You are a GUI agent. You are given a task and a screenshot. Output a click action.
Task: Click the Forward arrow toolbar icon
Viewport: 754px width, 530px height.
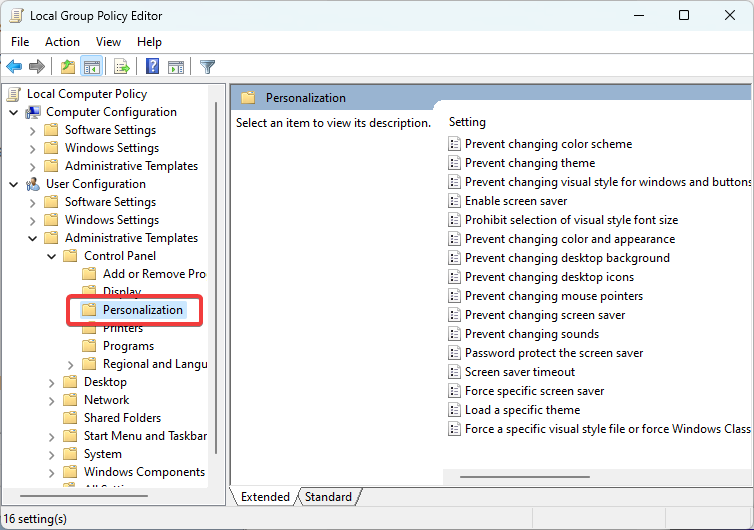point(37,66)
